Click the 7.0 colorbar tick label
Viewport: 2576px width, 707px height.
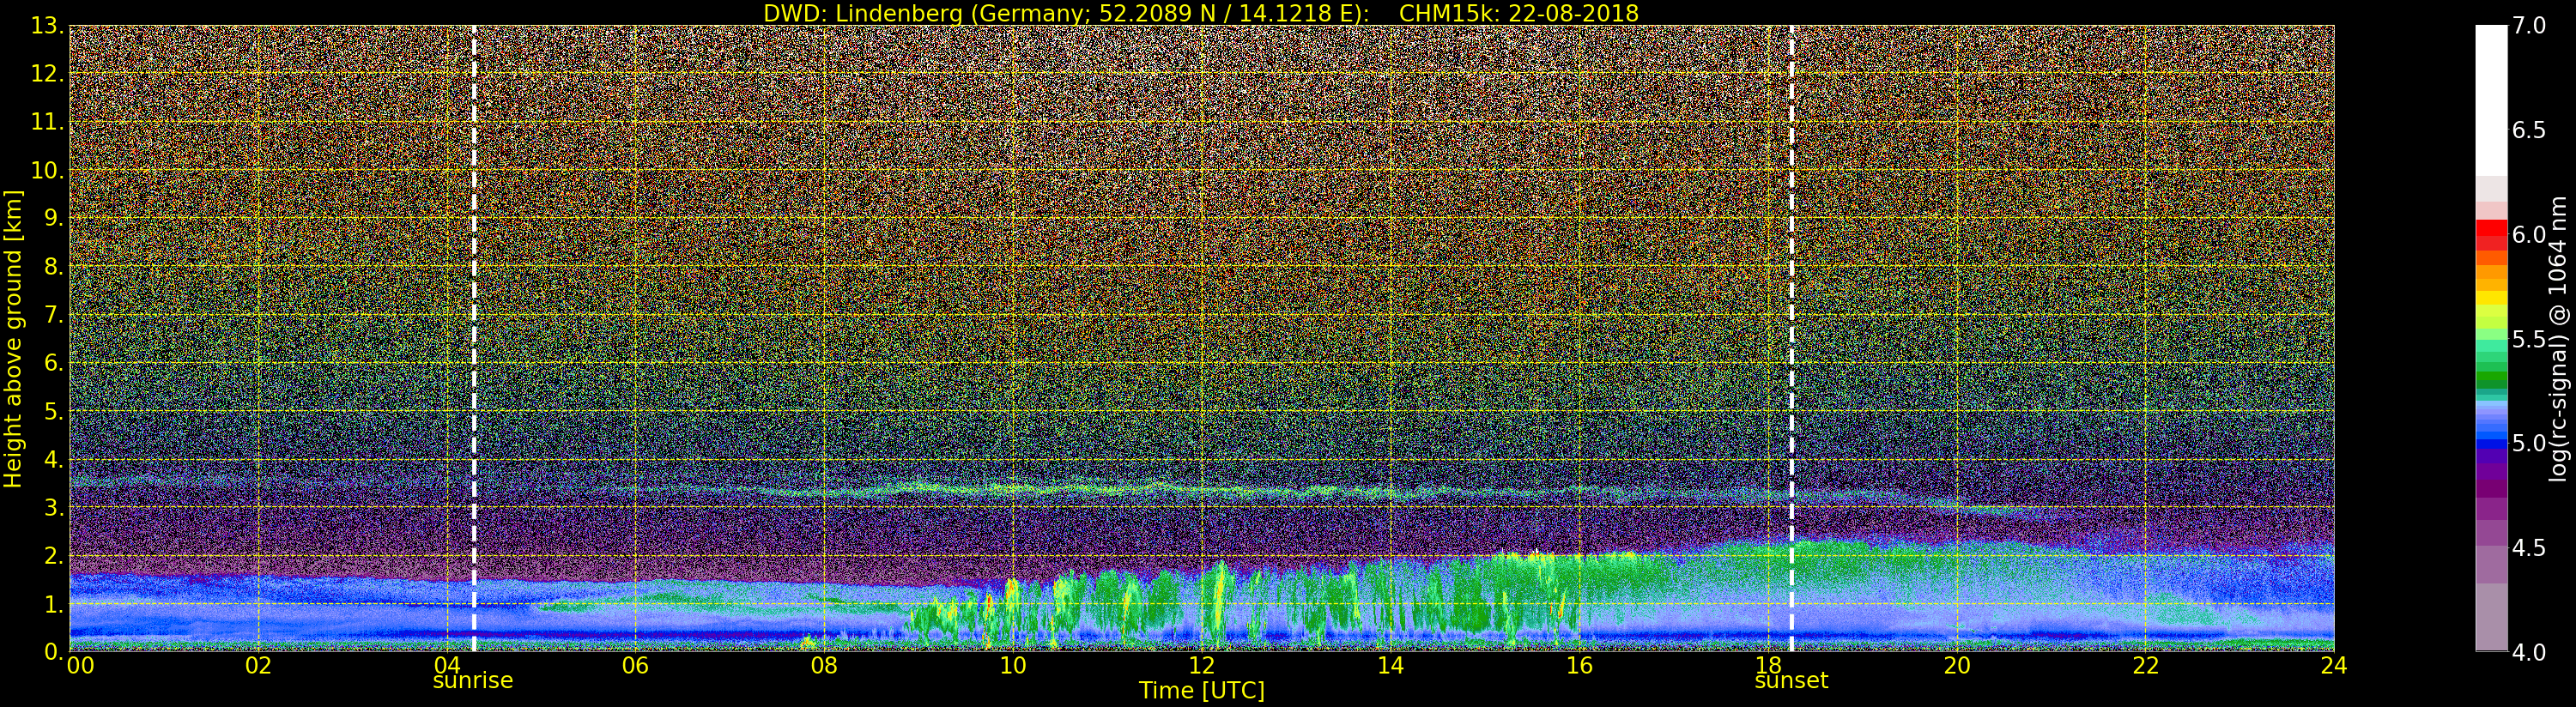[x=2529, y=26]
